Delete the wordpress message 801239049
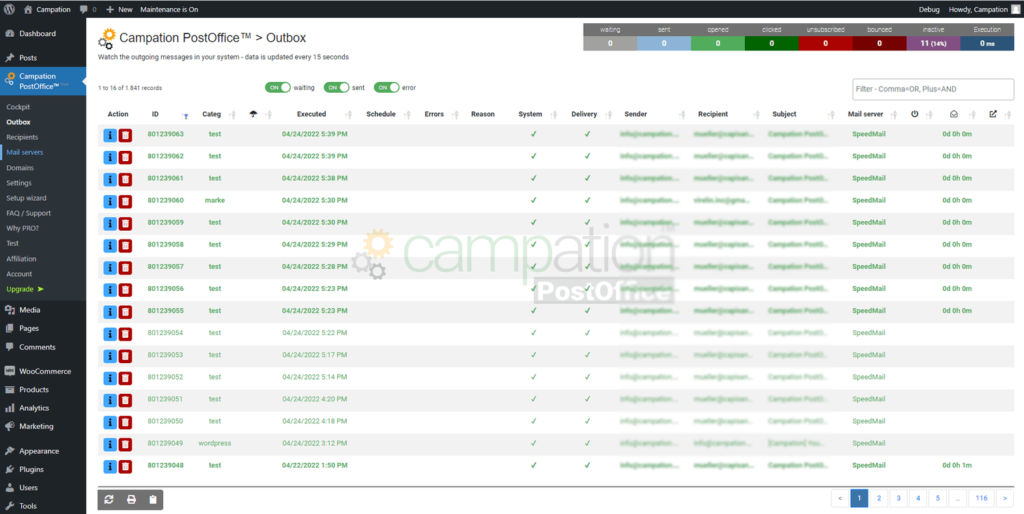1024x514 pixels. (125, 444)
